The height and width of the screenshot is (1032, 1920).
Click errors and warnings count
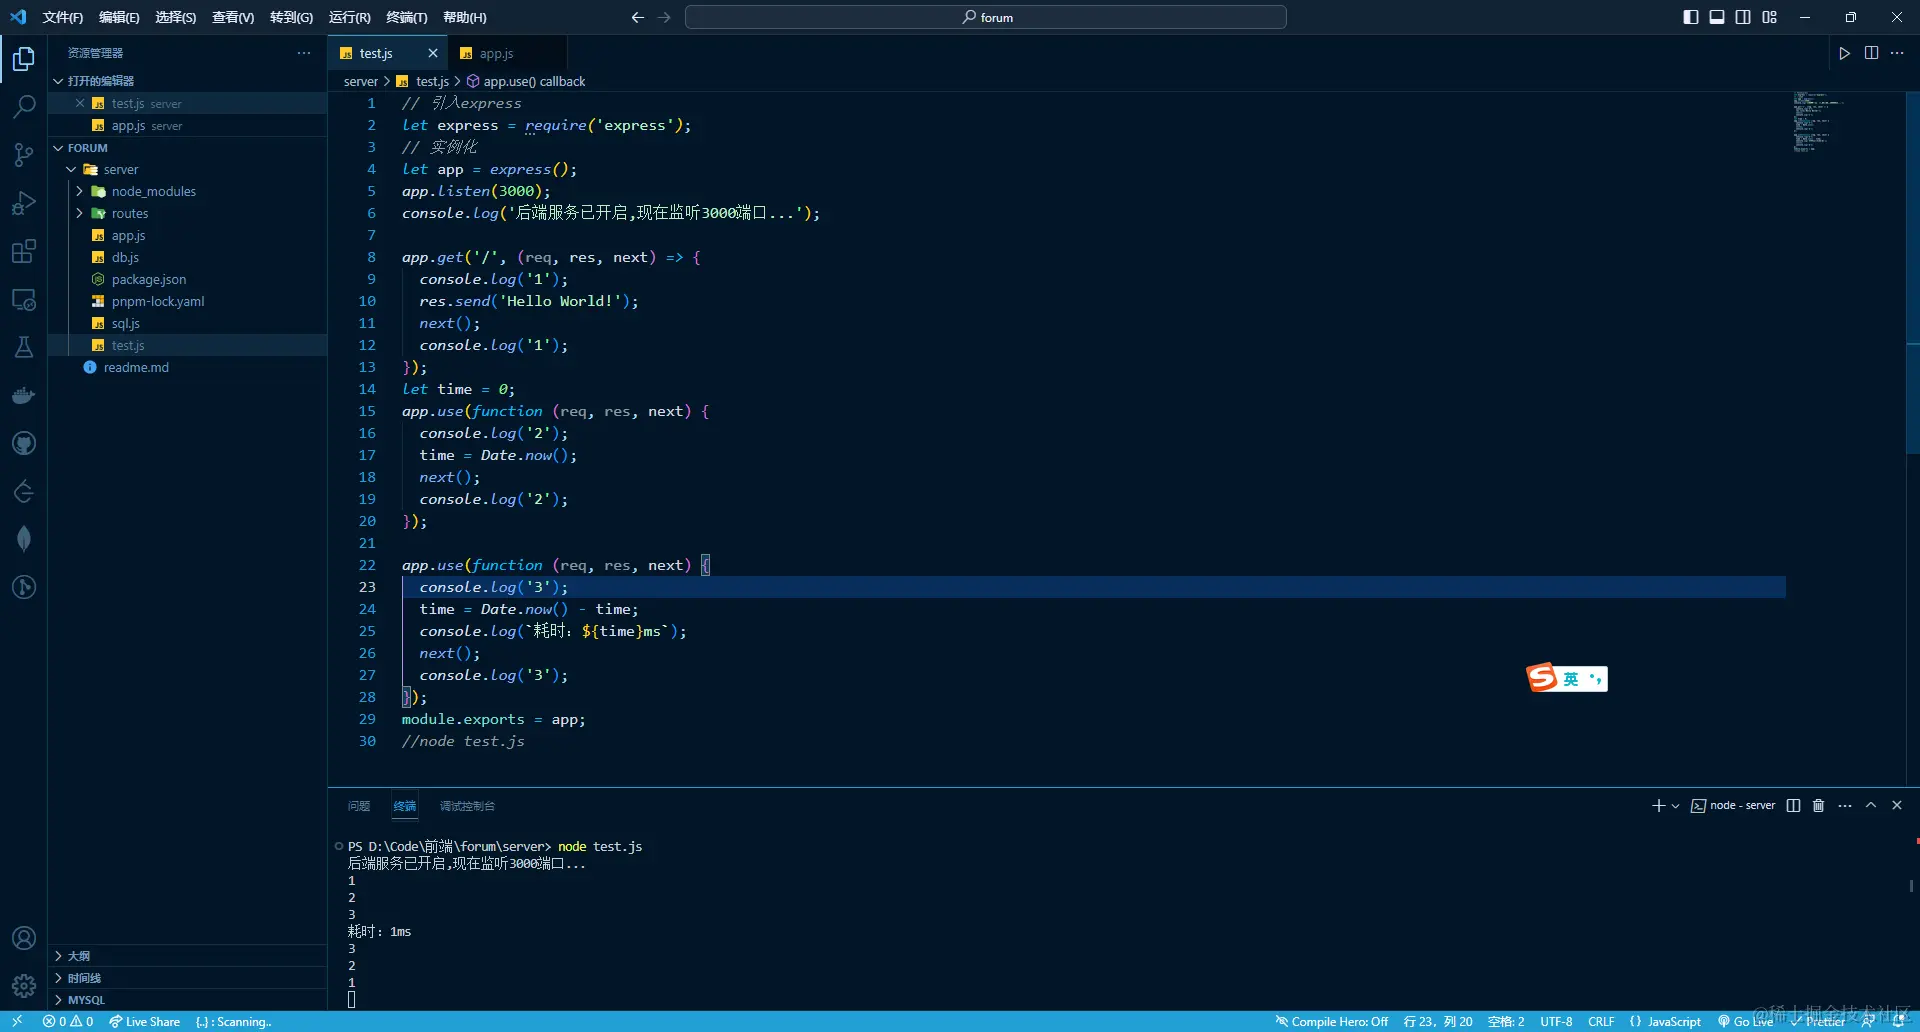point(68,1021)
